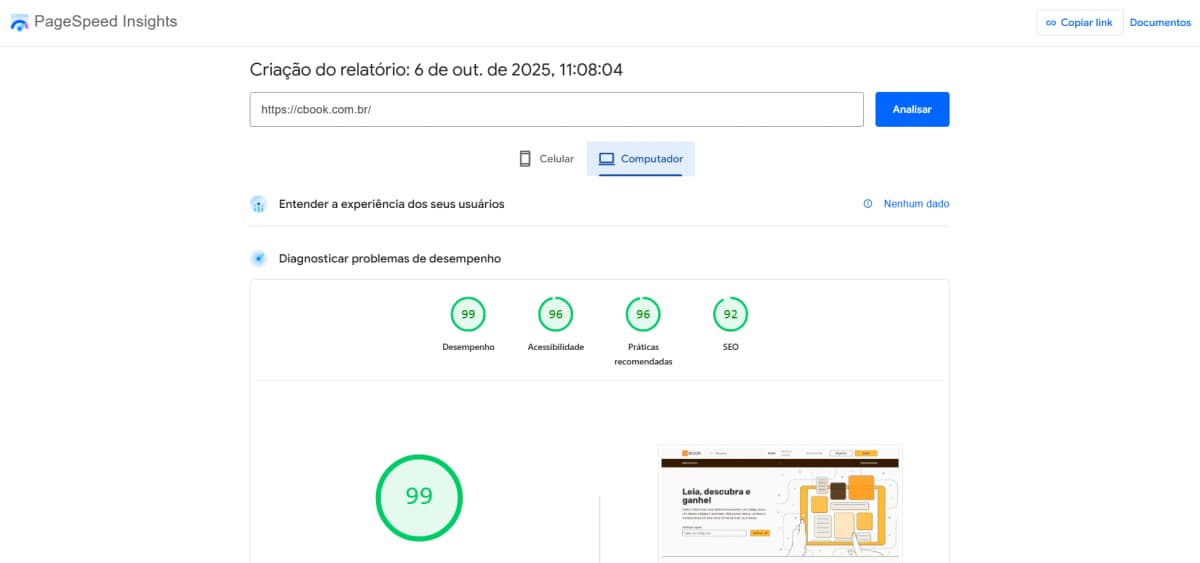
Task: Click the Nenhum dado link
Action: (x=916, y=204)
